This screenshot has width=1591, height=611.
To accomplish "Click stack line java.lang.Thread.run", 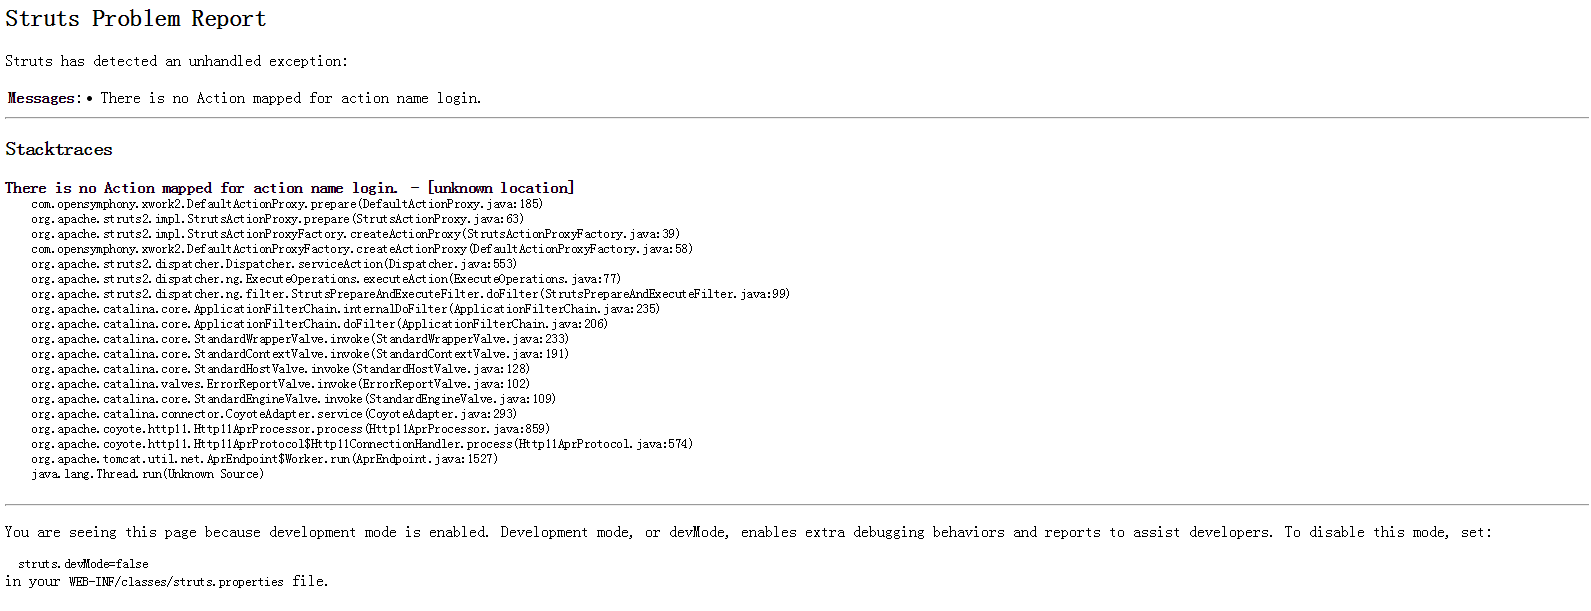I will coord(147,474).
